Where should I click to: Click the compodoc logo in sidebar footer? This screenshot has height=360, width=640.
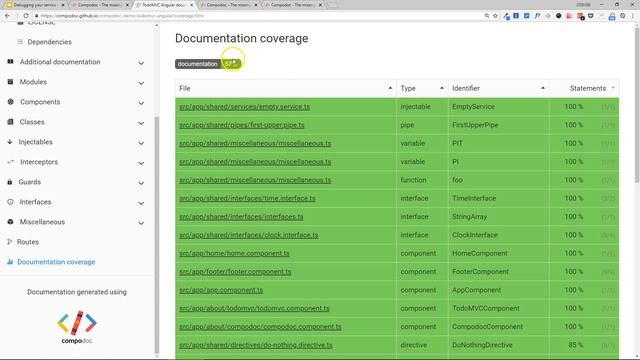click(x=77, y=327)
